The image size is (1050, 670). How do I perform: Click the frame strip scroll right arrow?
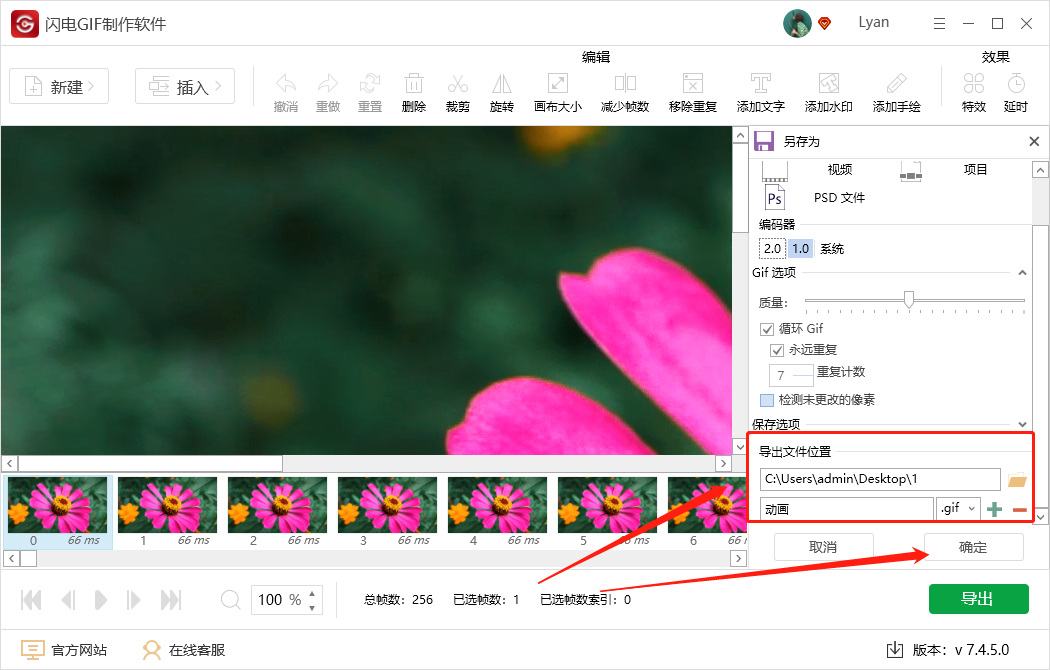click(738, 558)
